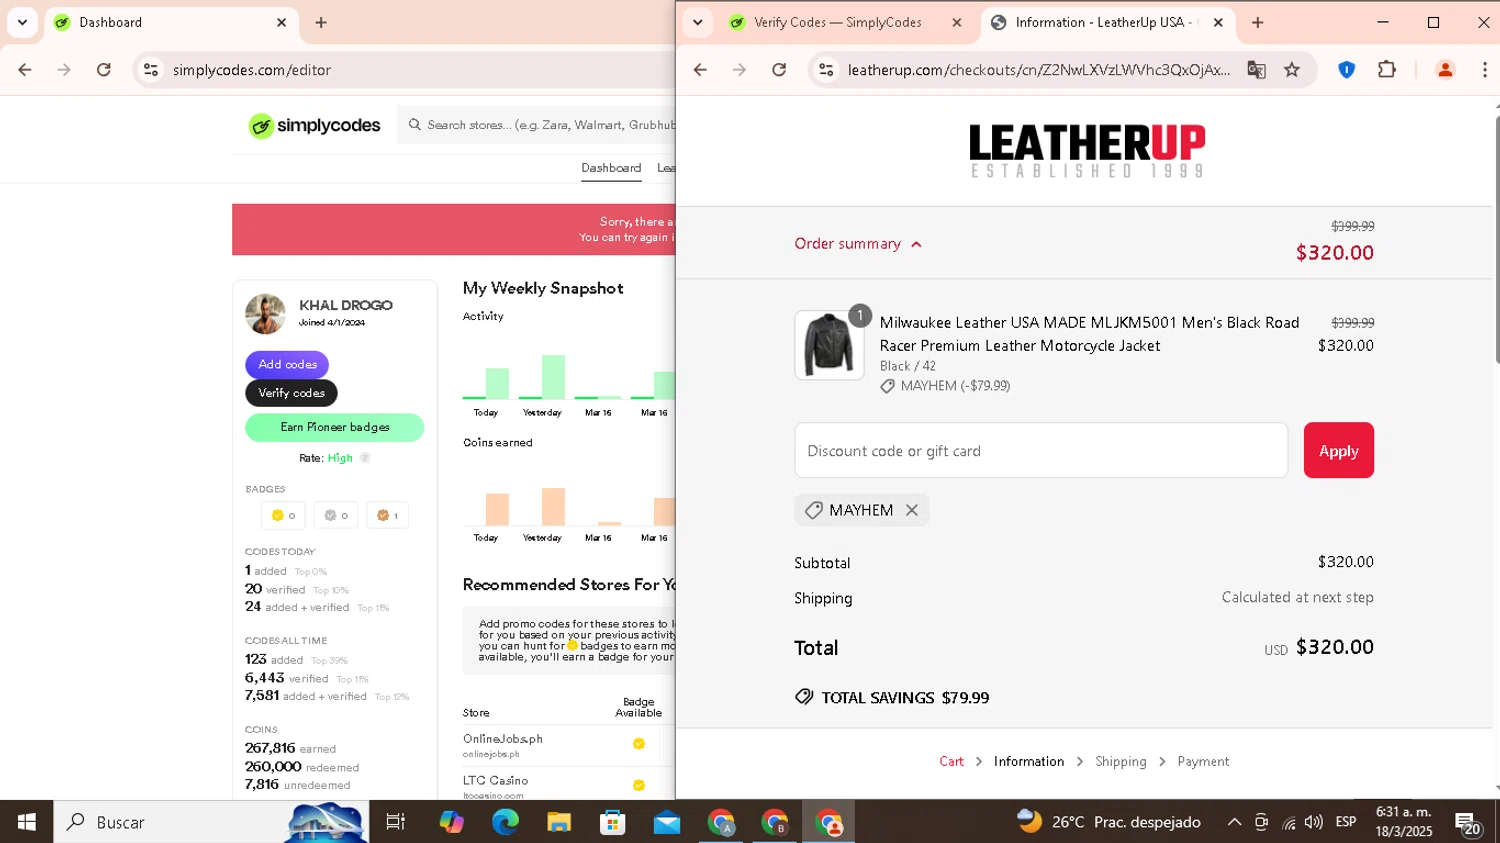The image size is (1500, 843).
Task: Close the Dashboard tab
Action: coord(281,22)
